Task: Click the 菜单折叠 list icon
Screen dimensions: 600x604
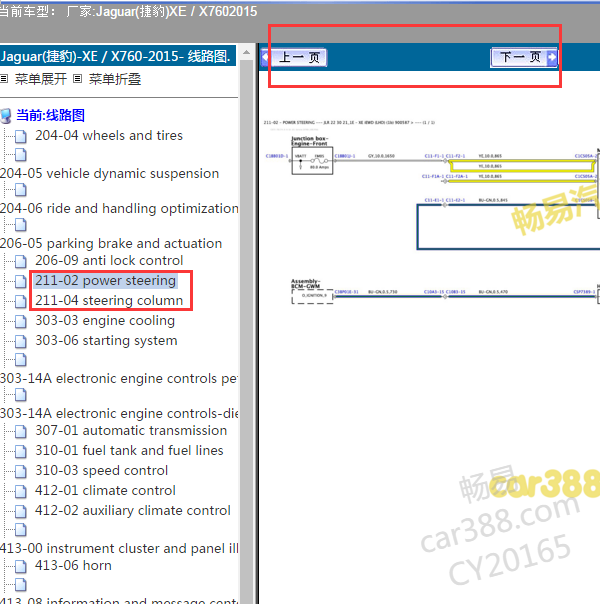Action: tap(77, 79)
